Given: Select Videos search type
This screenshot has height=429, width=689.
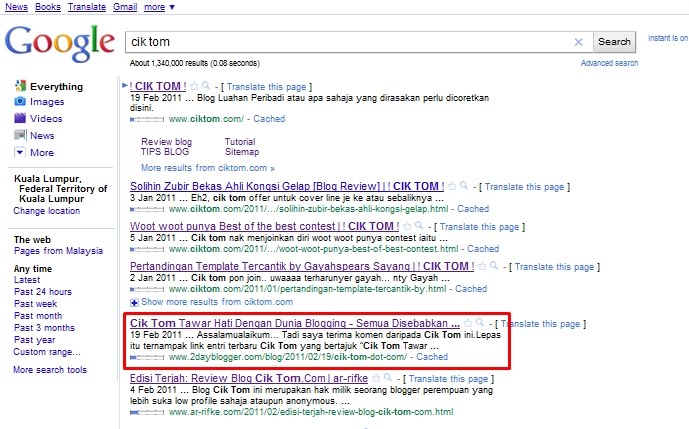Looking at the screenshot, I should pos(46,119).
